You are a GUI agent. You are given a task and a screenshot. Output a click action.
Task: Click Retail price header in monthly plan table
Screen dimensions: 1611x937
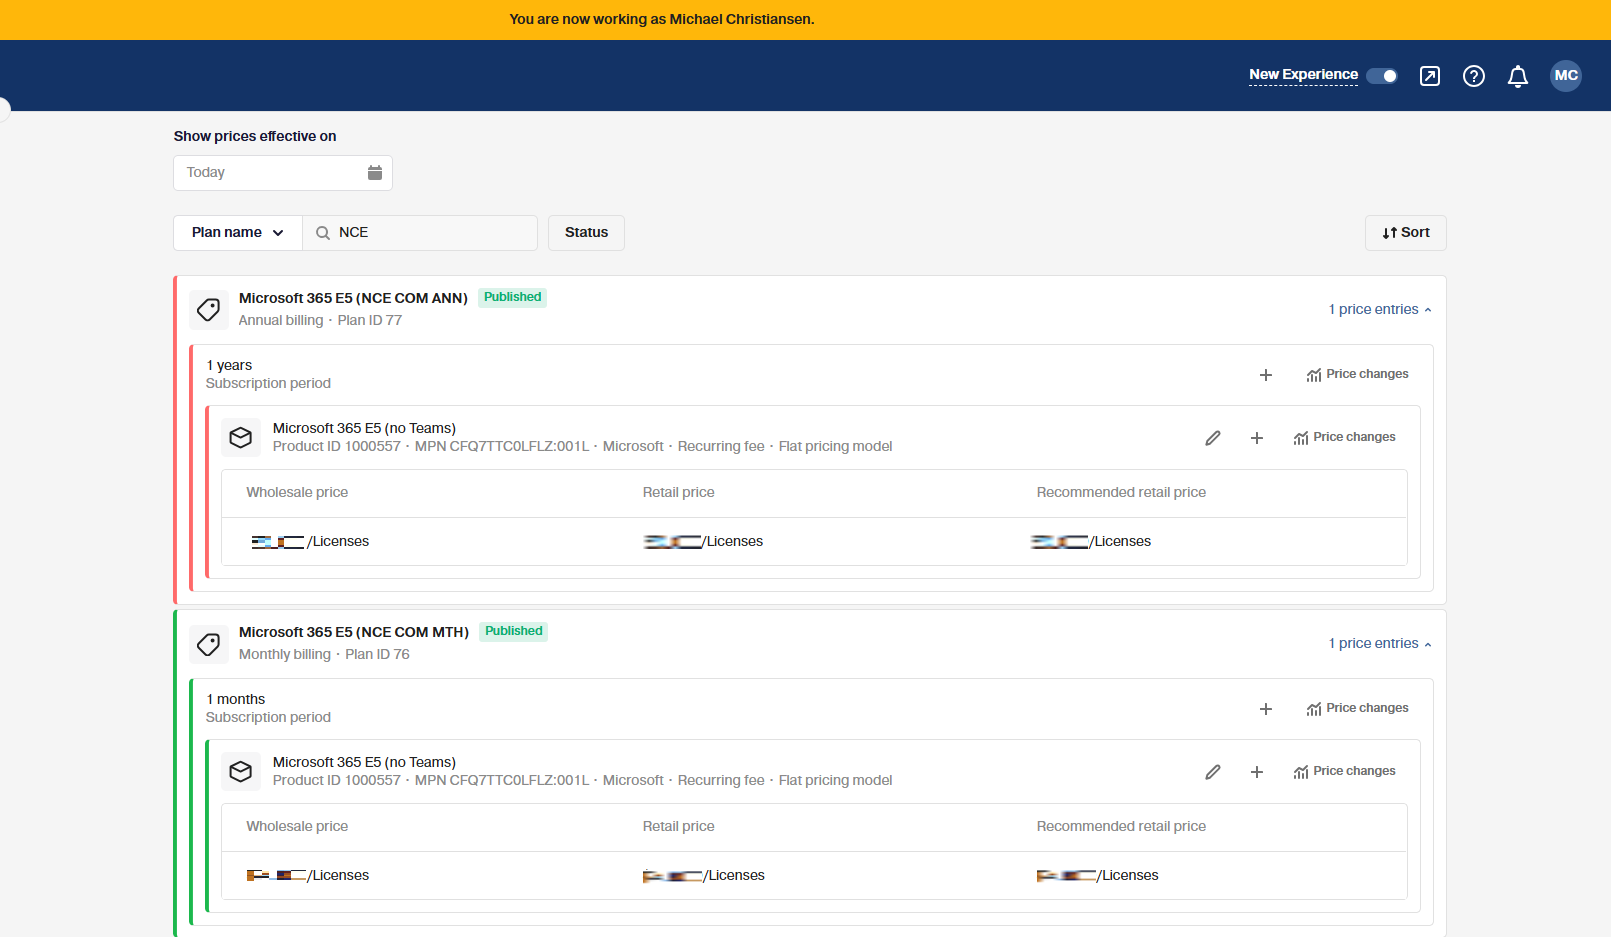(678, 827)
